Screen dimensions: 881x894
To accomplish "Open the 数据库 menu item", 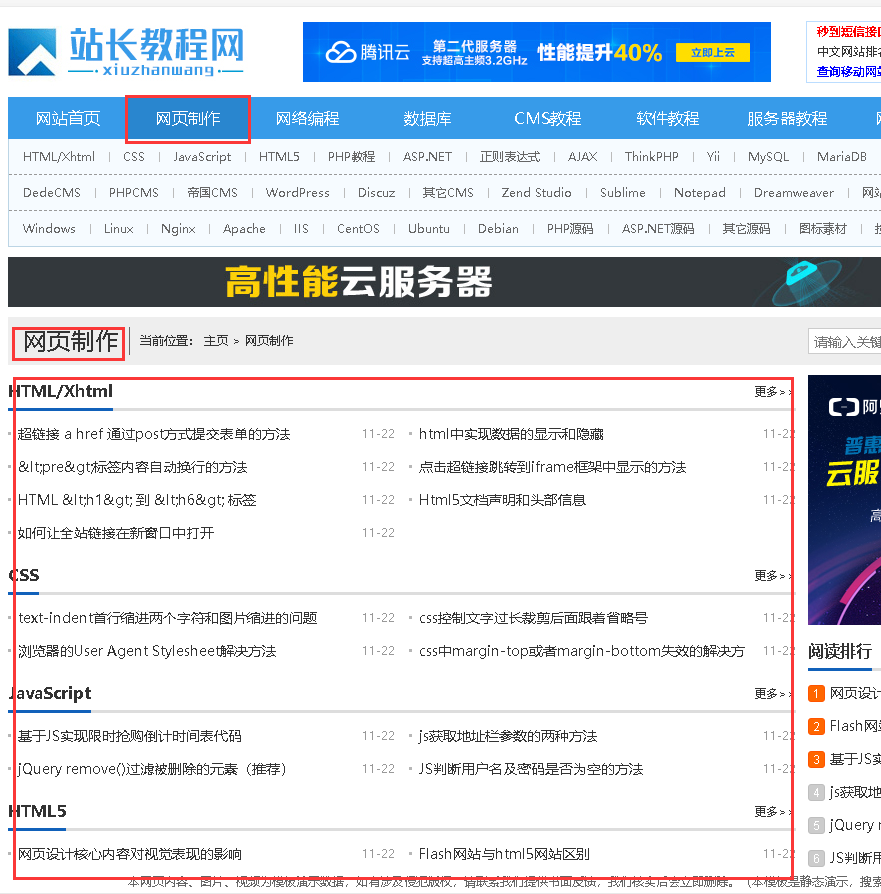I will (x=427, y=119).
